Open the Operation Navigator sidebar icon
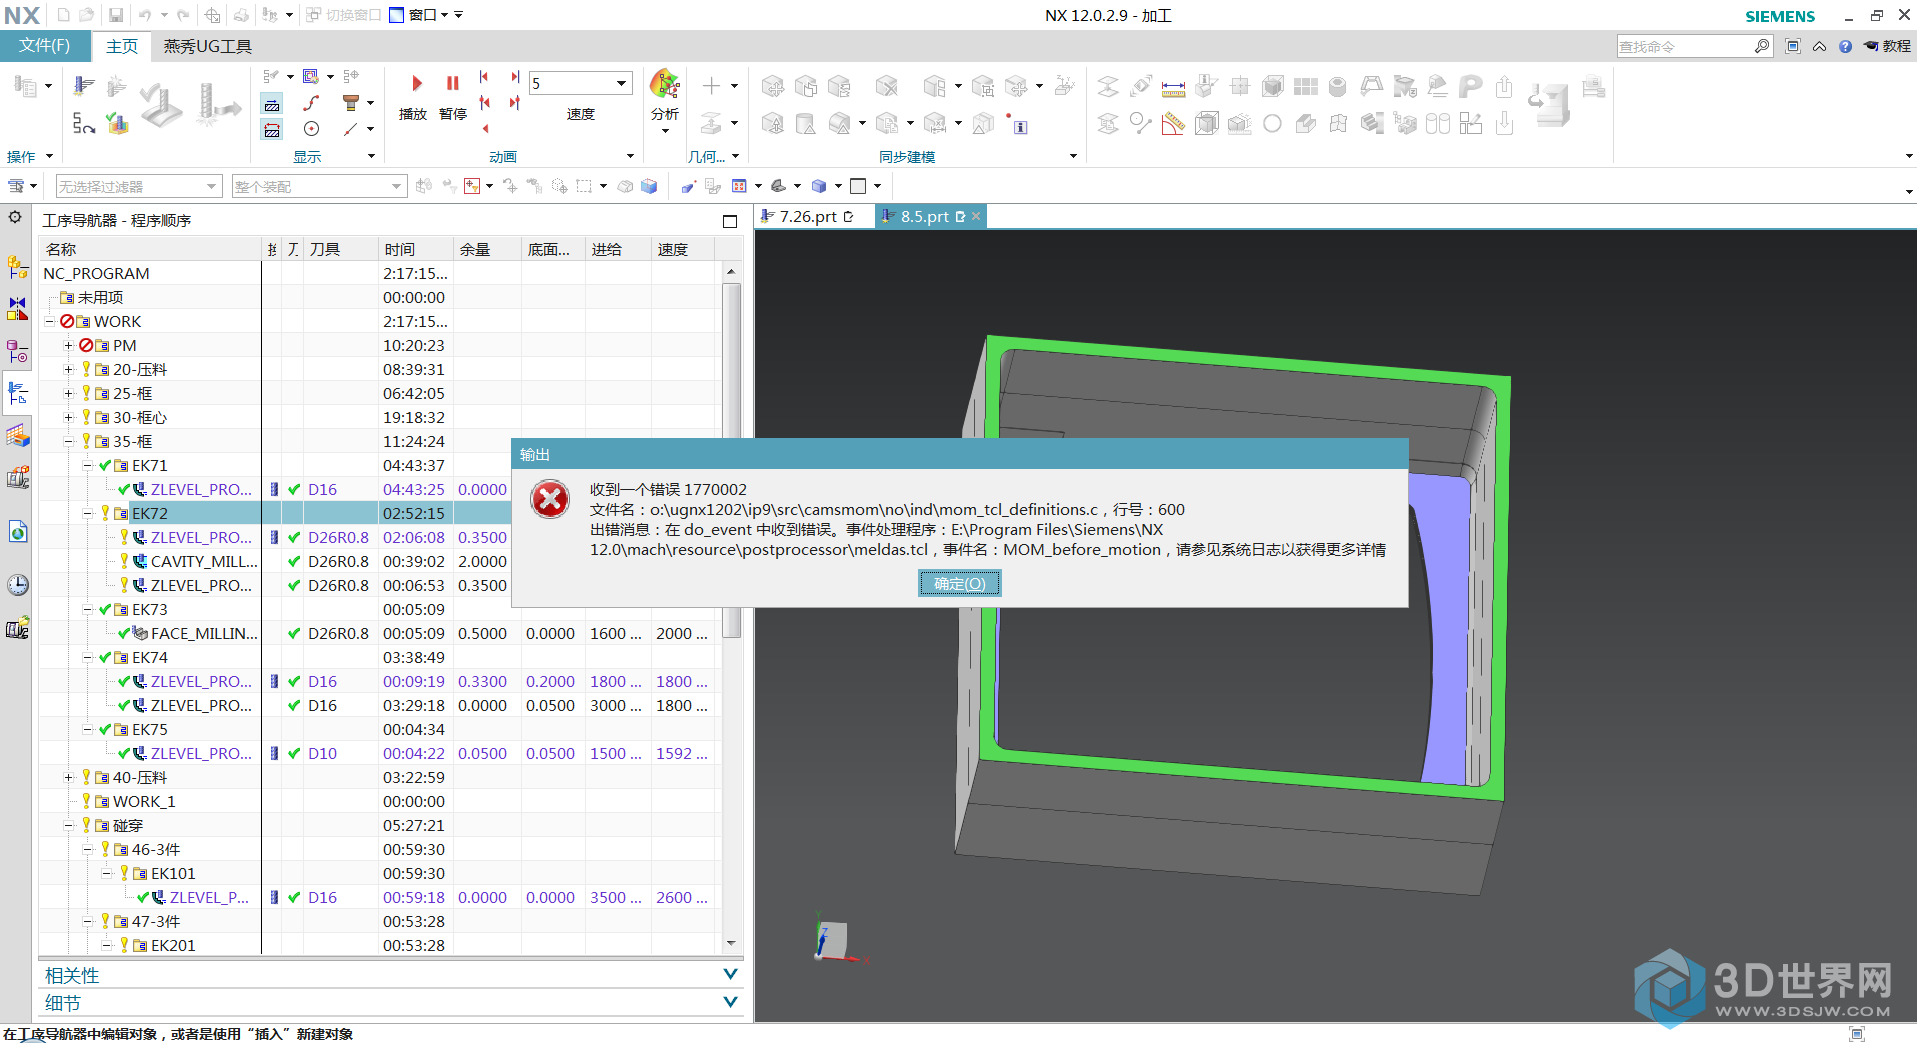This screenshot has height=1043, width=1917. 18,393
